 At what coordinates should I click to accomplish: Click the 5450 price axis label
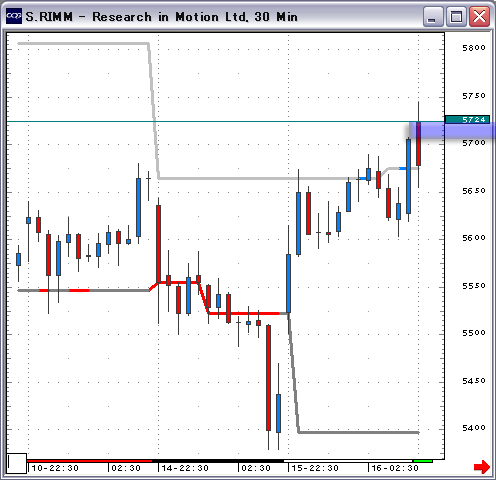(474, 381)
